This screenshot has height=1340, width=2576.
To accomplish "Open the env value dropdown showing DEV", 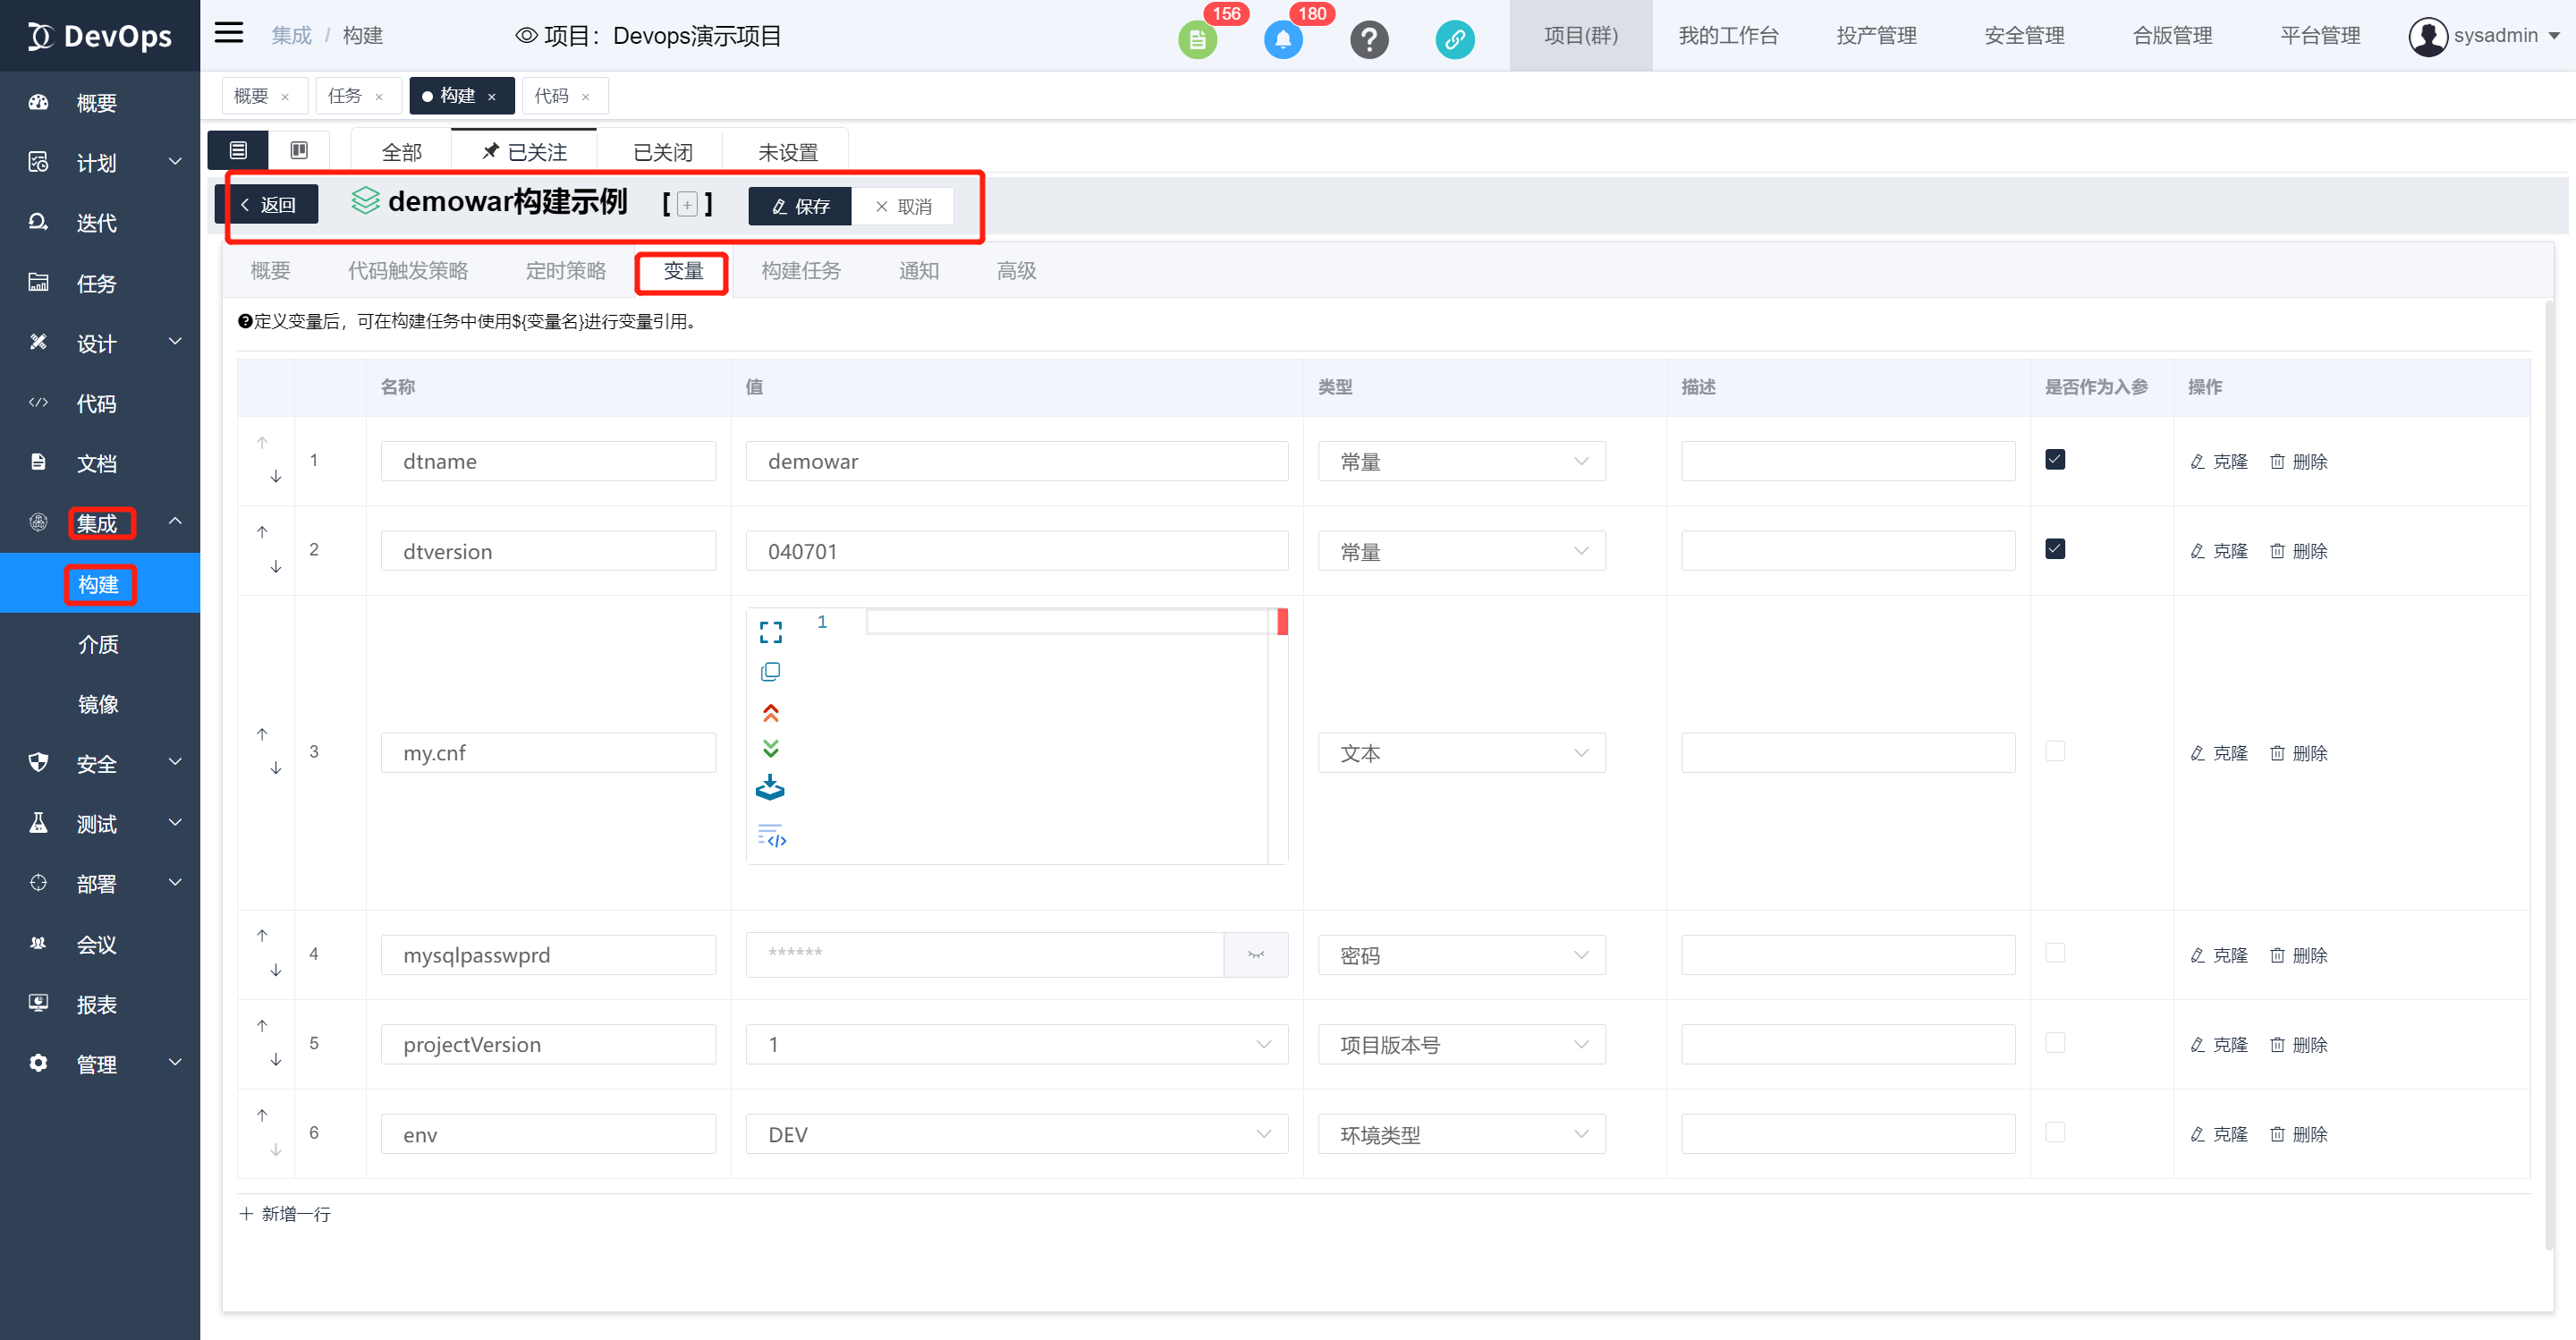I will pos(1016,1134).
